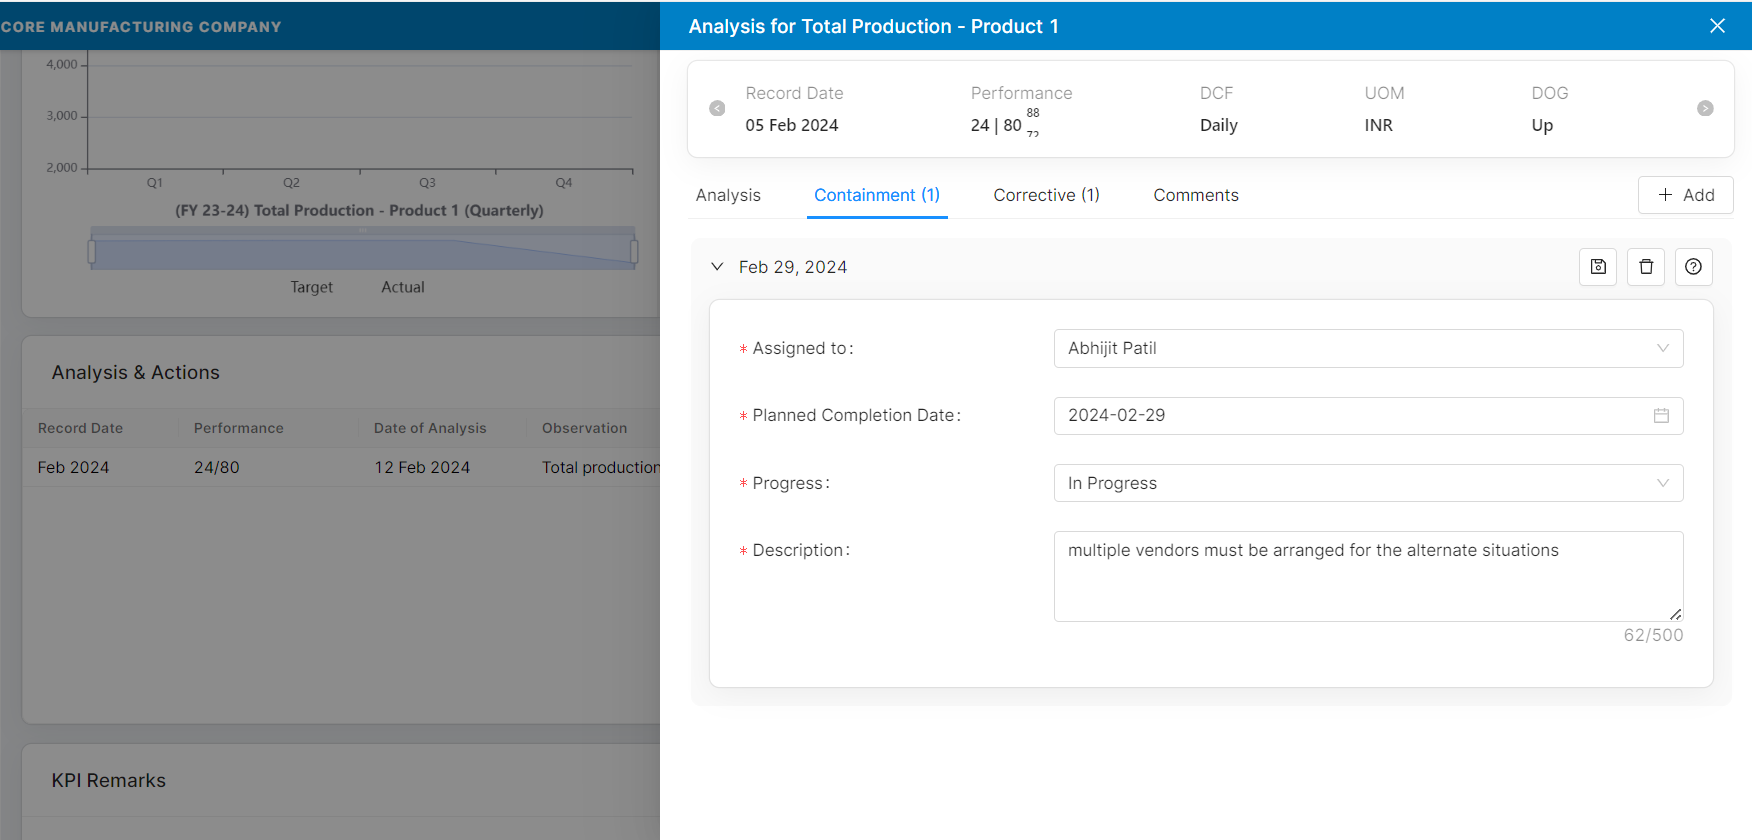Open calendar picker for Planned Completion Date
Screen dimensions: 1752x840
(x=1661, y=415)
